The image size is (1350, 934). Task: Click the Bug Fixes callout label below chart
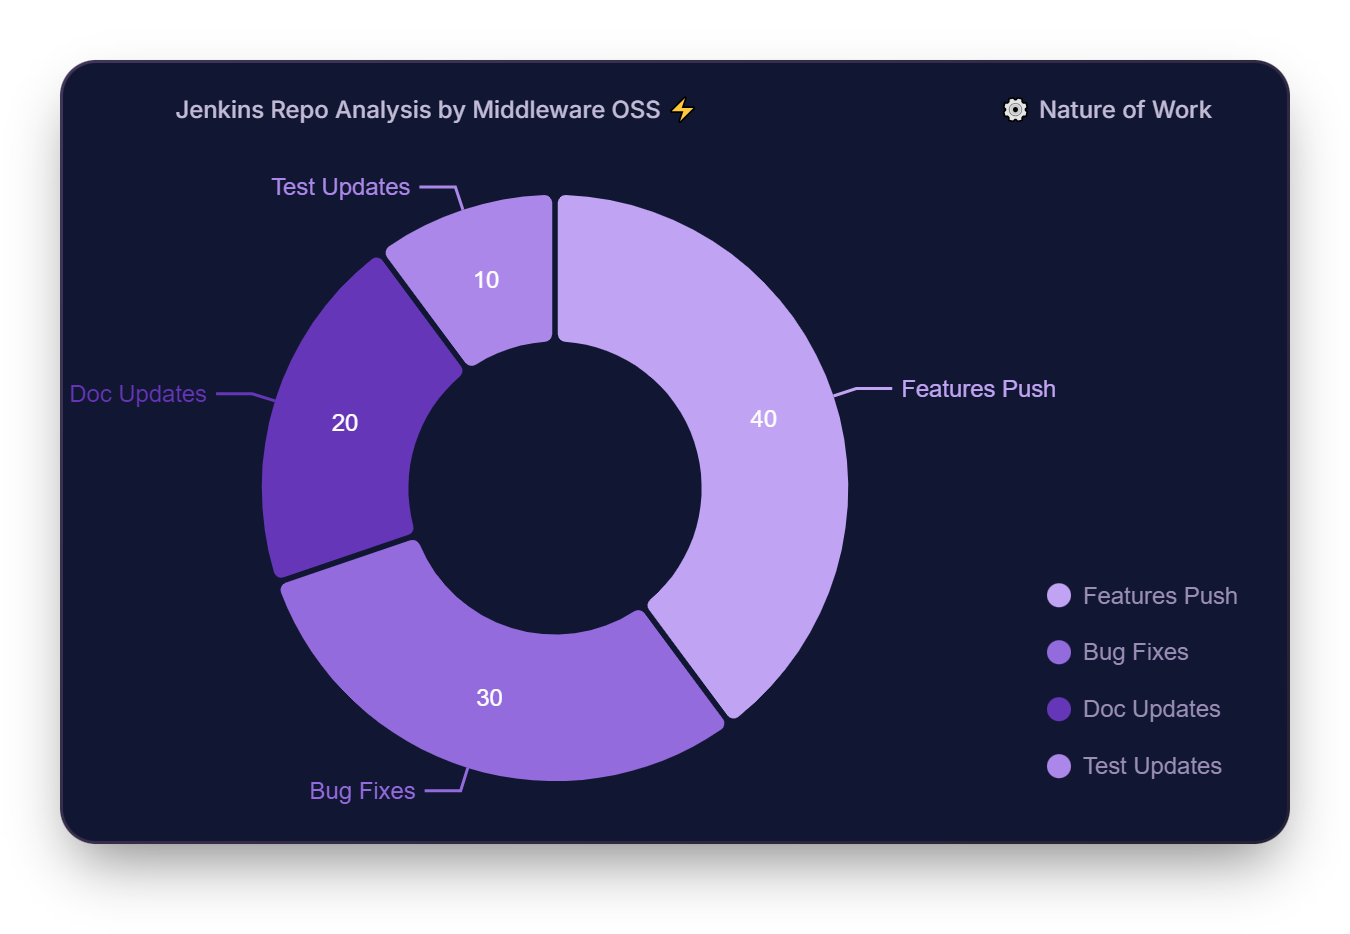click(x=362, y=791)
